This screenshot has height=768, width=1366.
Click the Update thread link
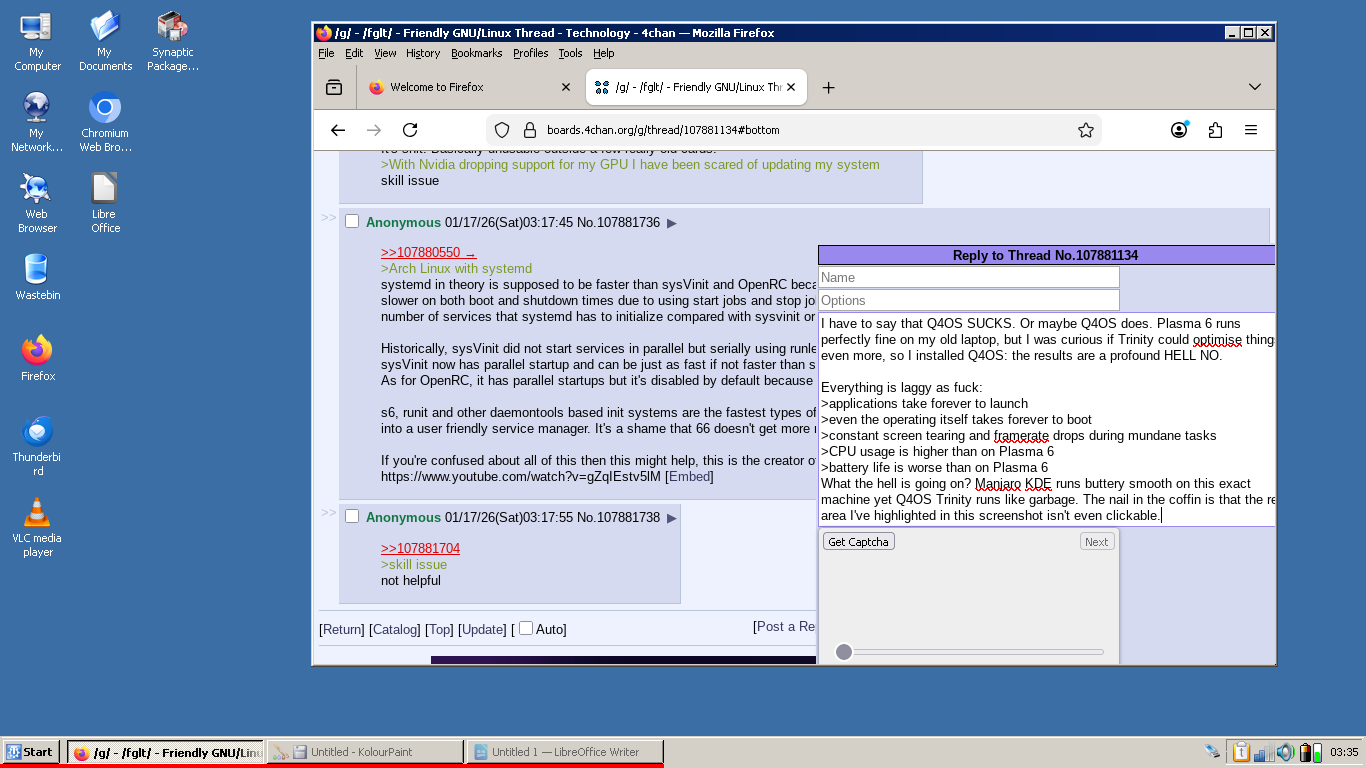(x=483, y=629)
